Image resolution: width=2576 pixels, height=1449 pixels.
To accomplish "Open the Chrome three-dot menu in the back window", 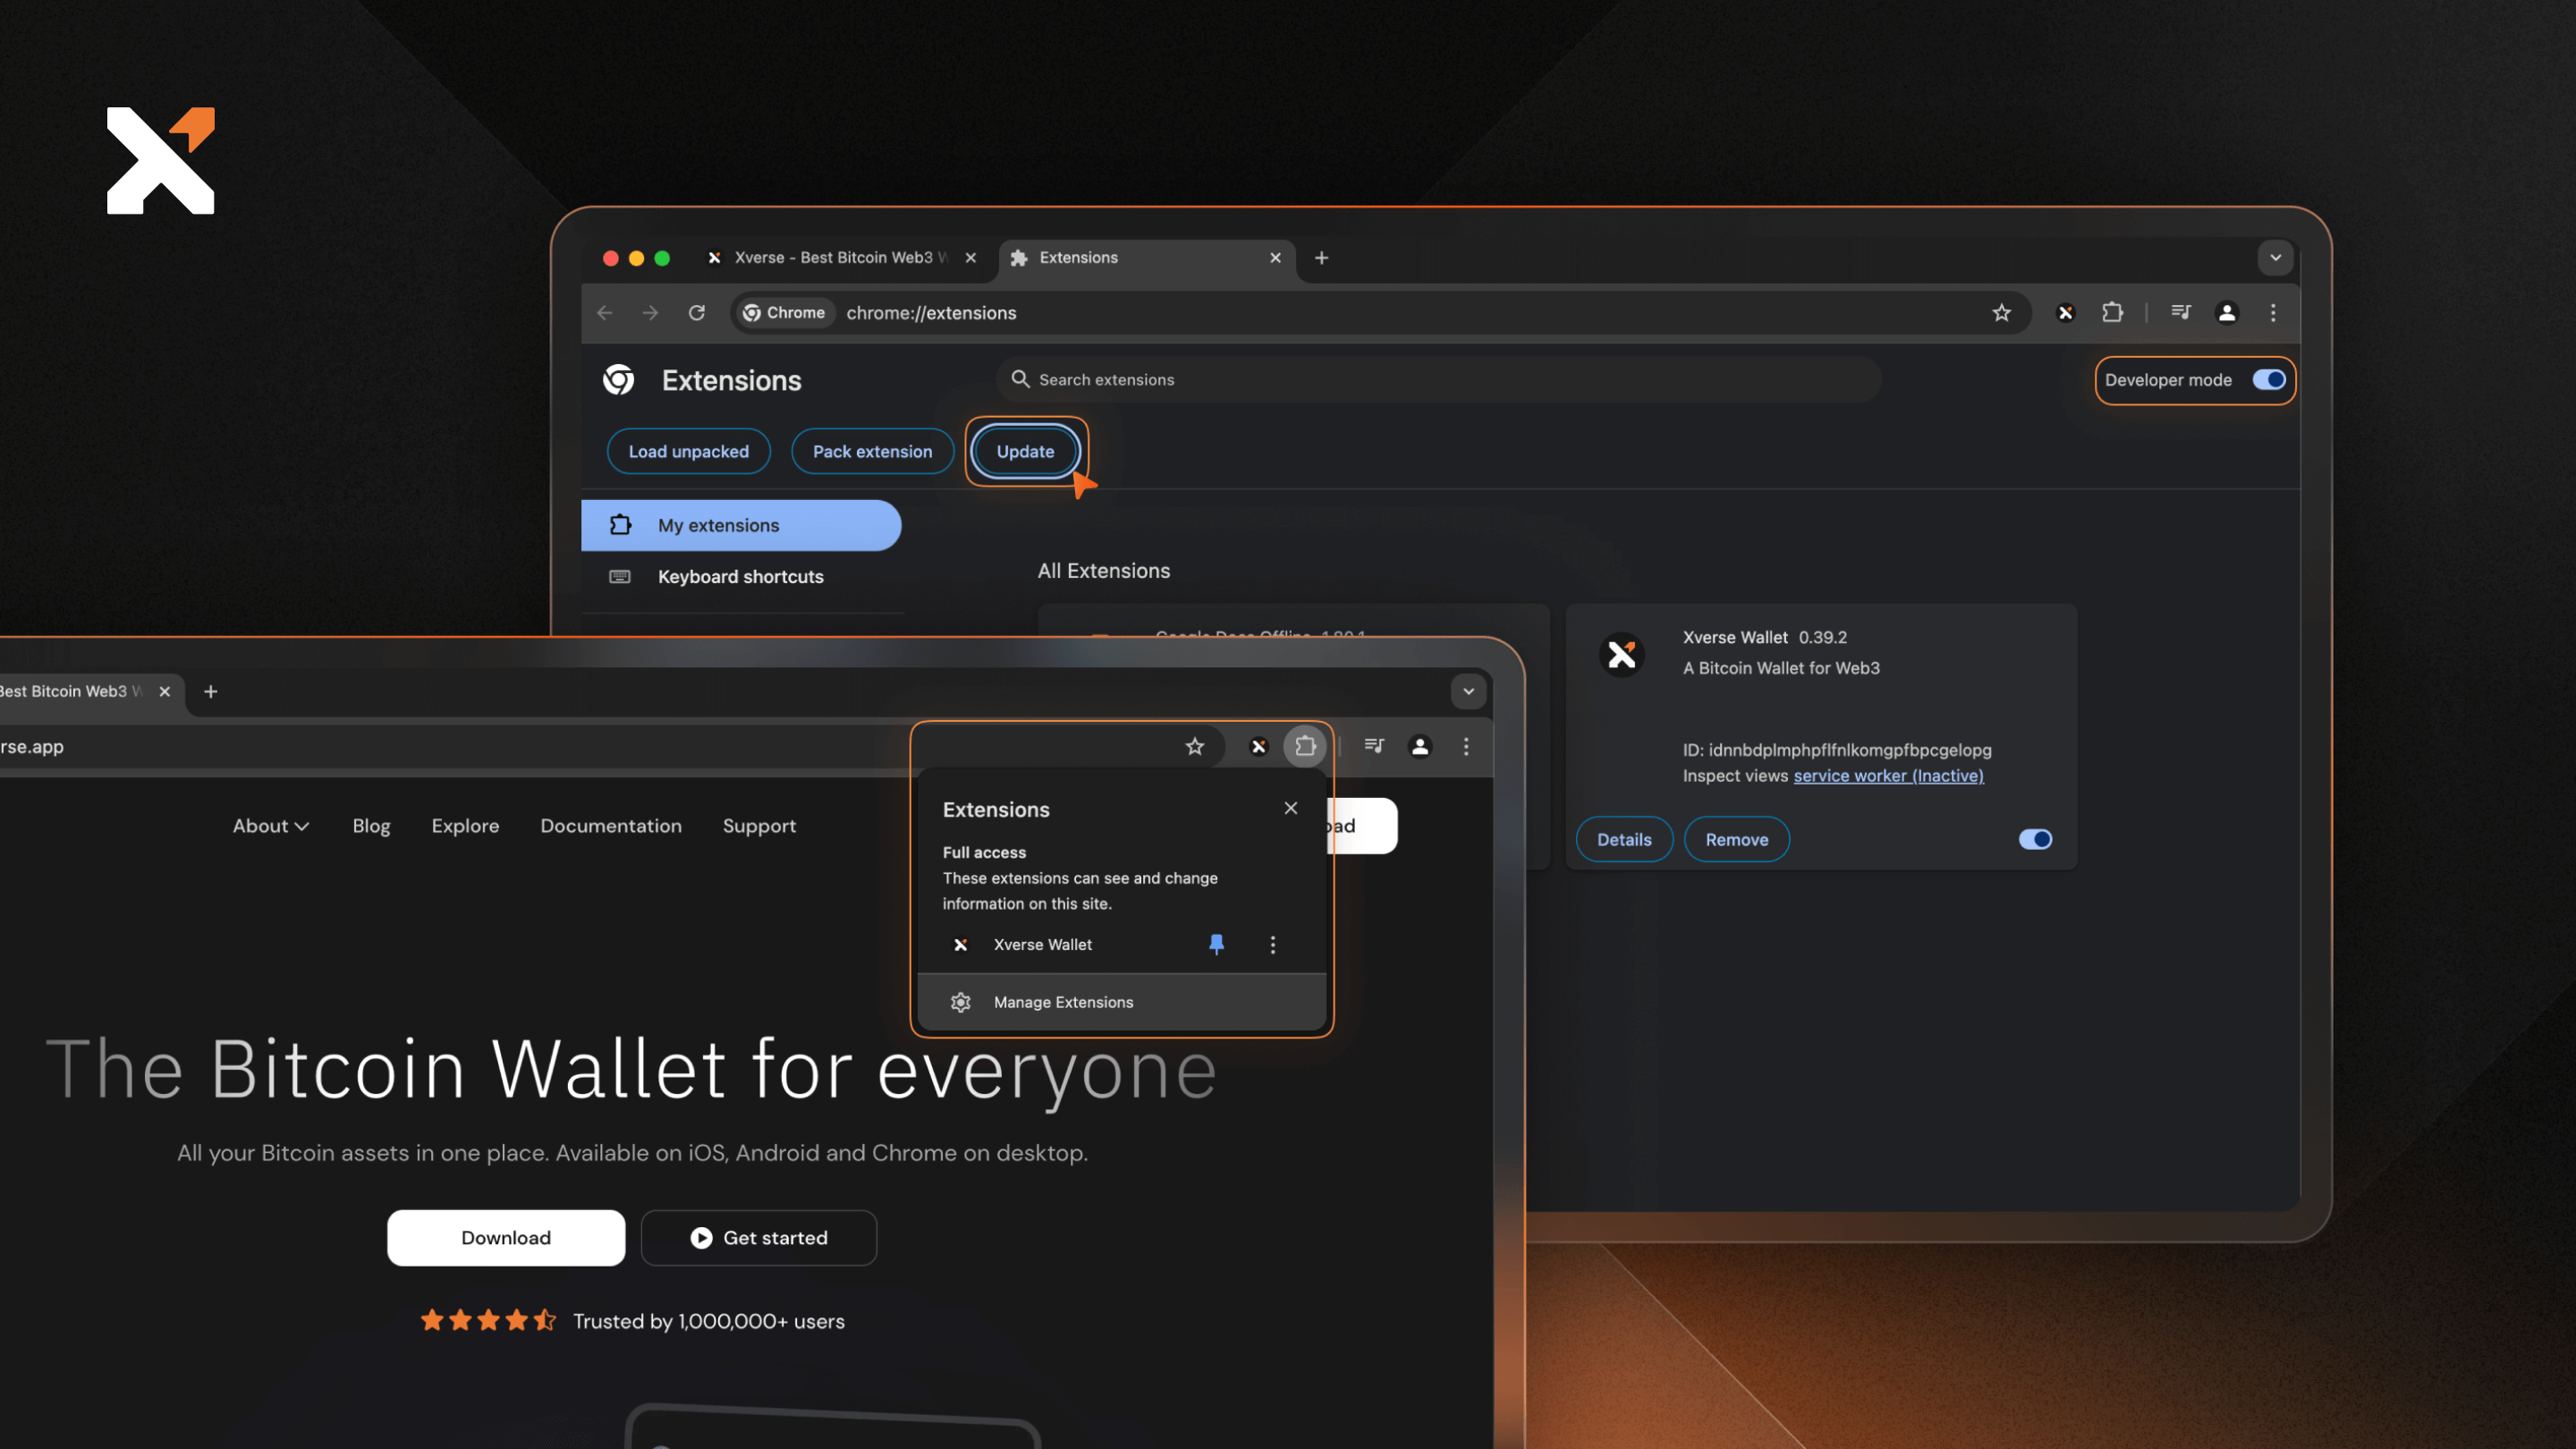I will pyautogui.click(x=2273, y=313).
